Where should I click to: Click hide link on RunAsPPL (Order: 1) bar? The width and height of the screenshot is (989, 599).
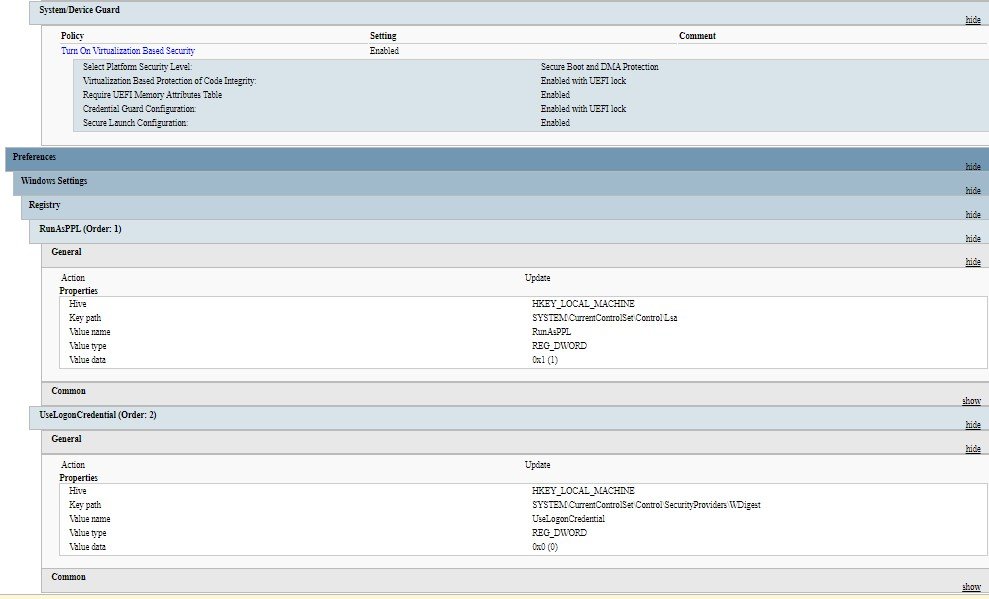point(973,238)
